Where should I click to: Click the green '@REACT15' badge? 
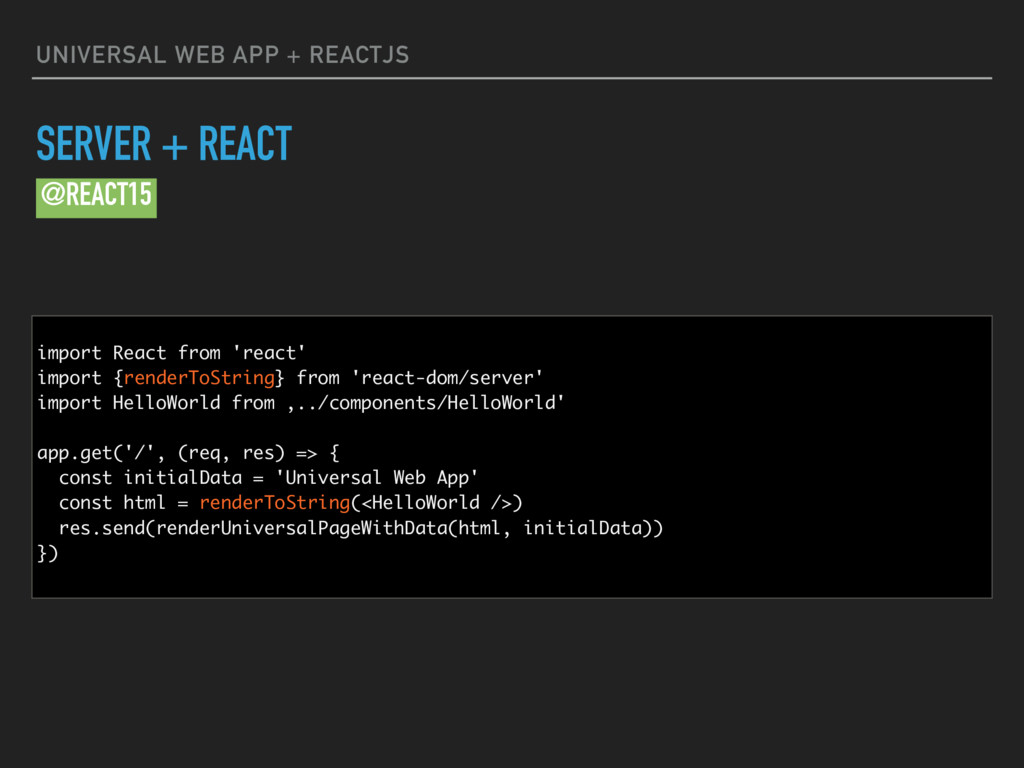tap(96, 198)
